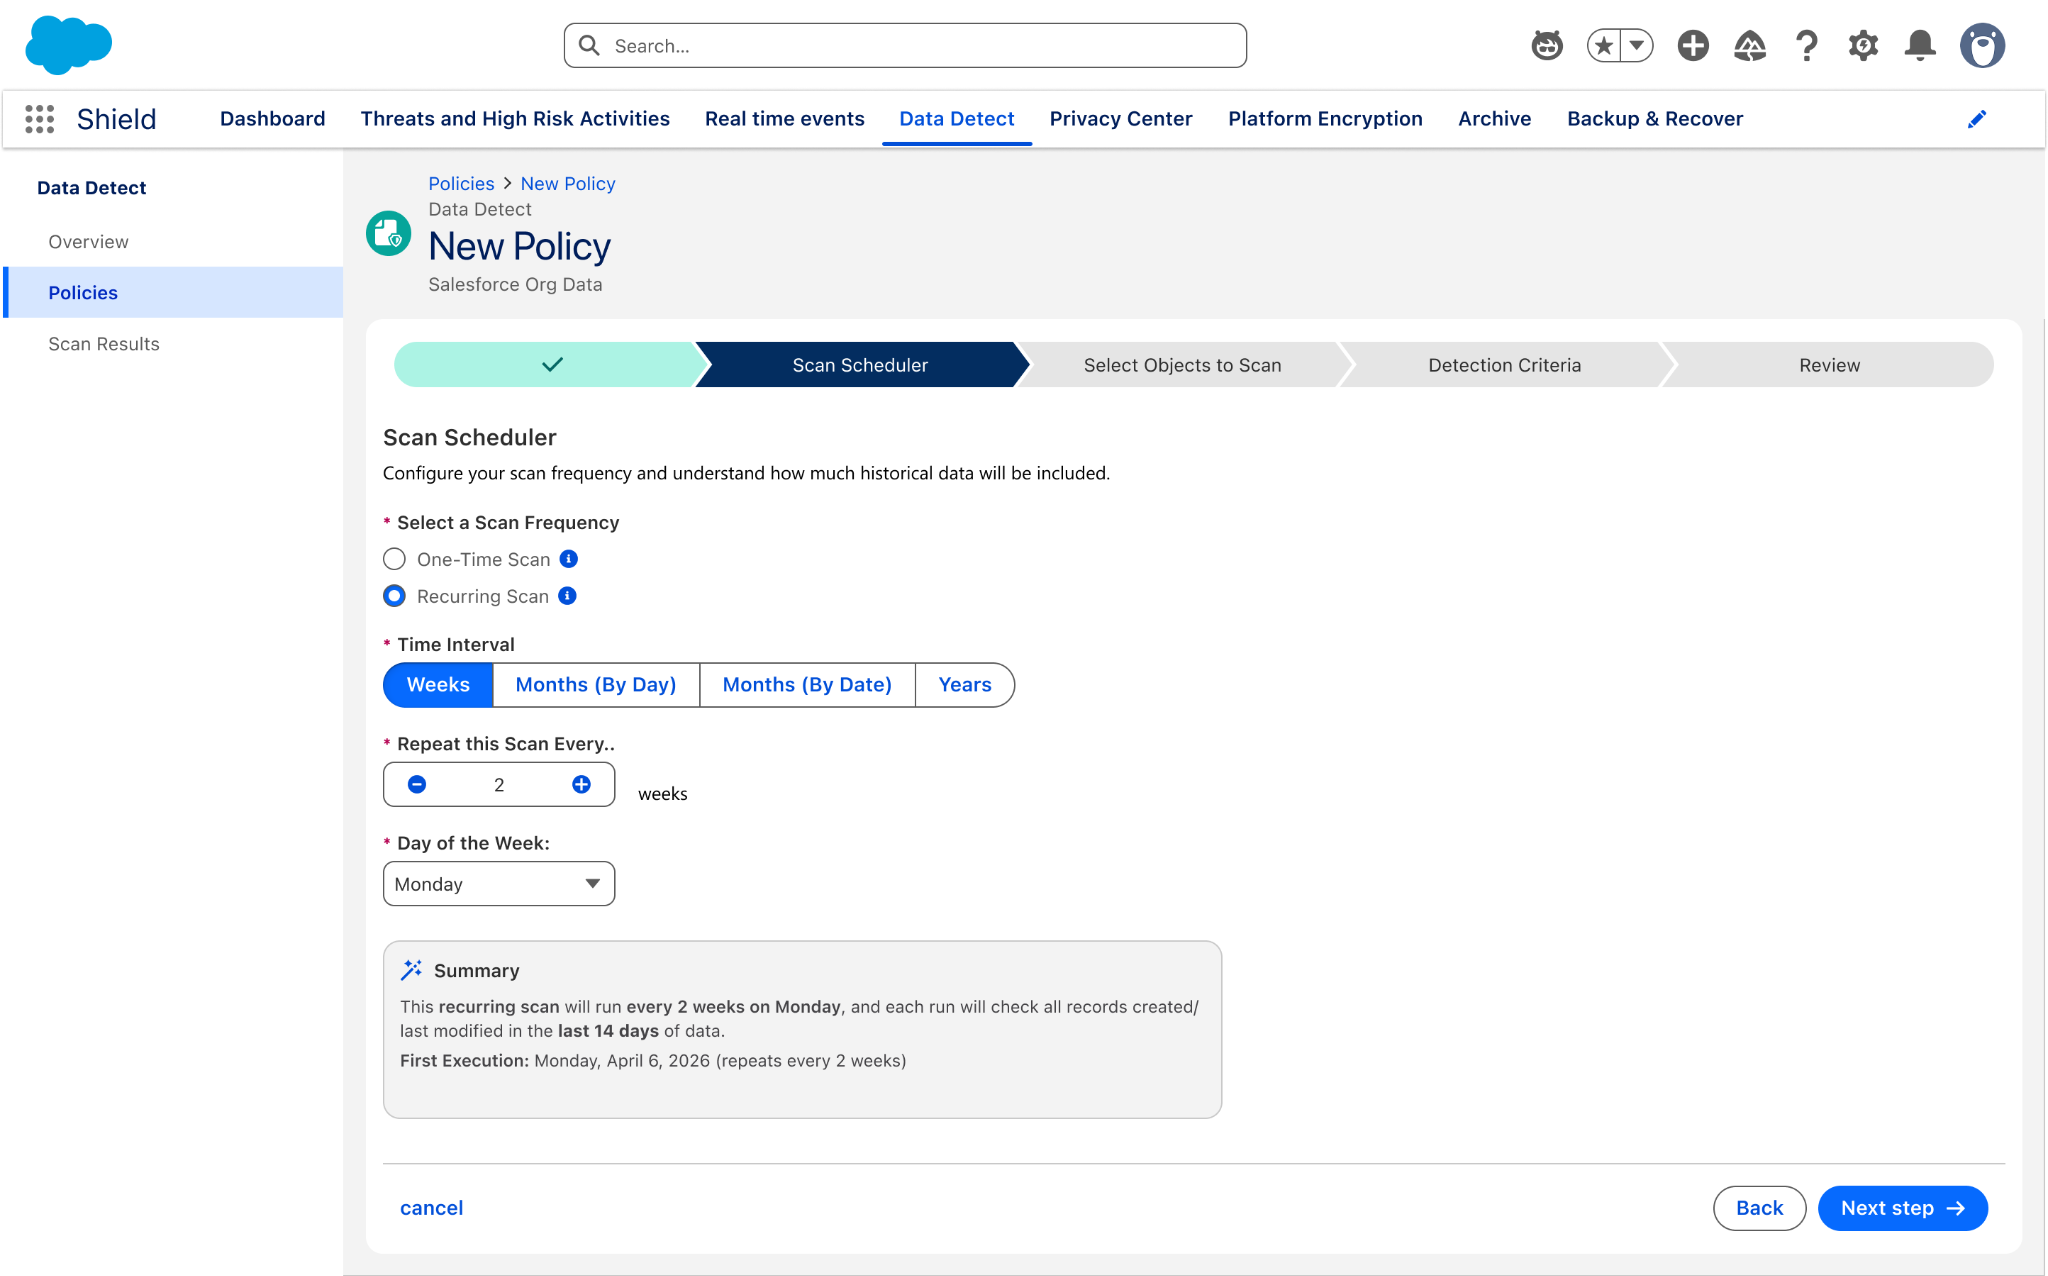This screenshot has height=1276, width=2048.
Task: Click the pencil edit navigation icon
Action: (1977, 119)
